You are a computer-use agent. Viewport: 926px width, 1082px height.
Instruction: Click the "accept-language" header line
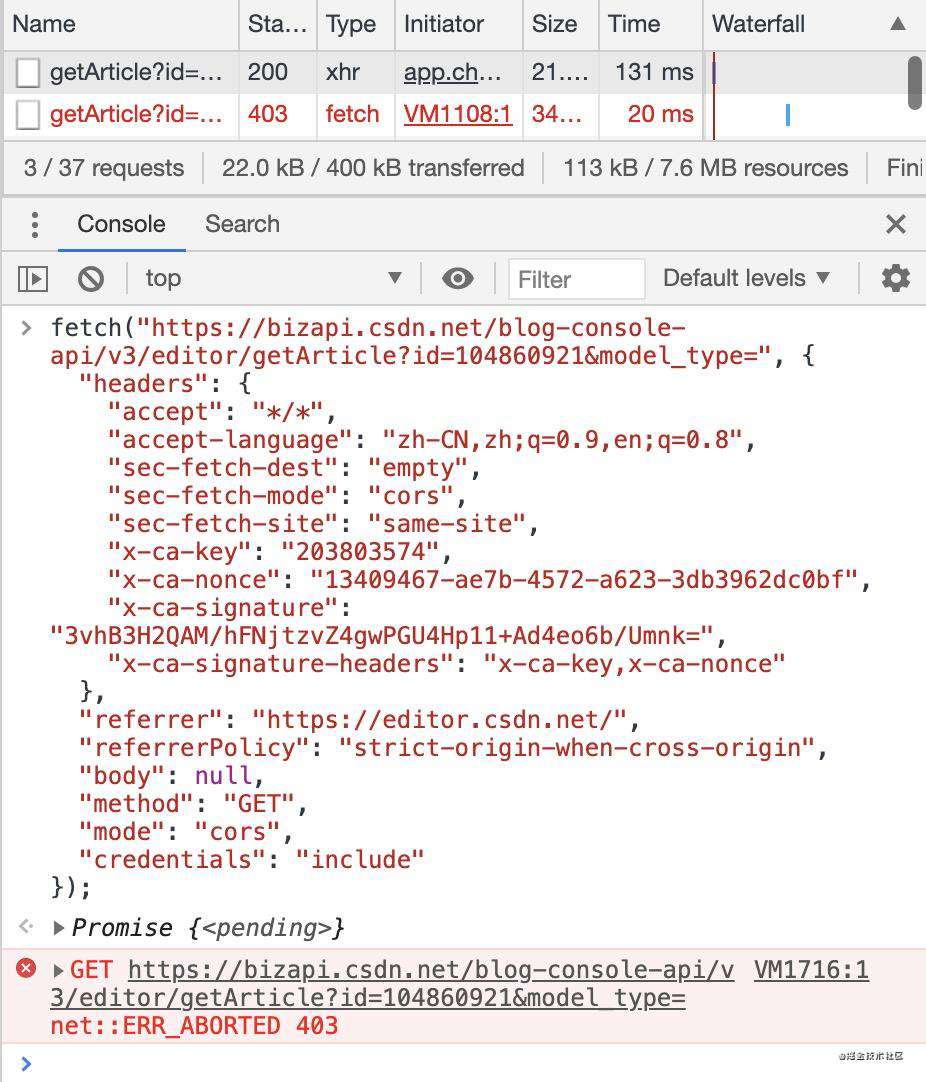pyautogui.click(x=431, y=440)
